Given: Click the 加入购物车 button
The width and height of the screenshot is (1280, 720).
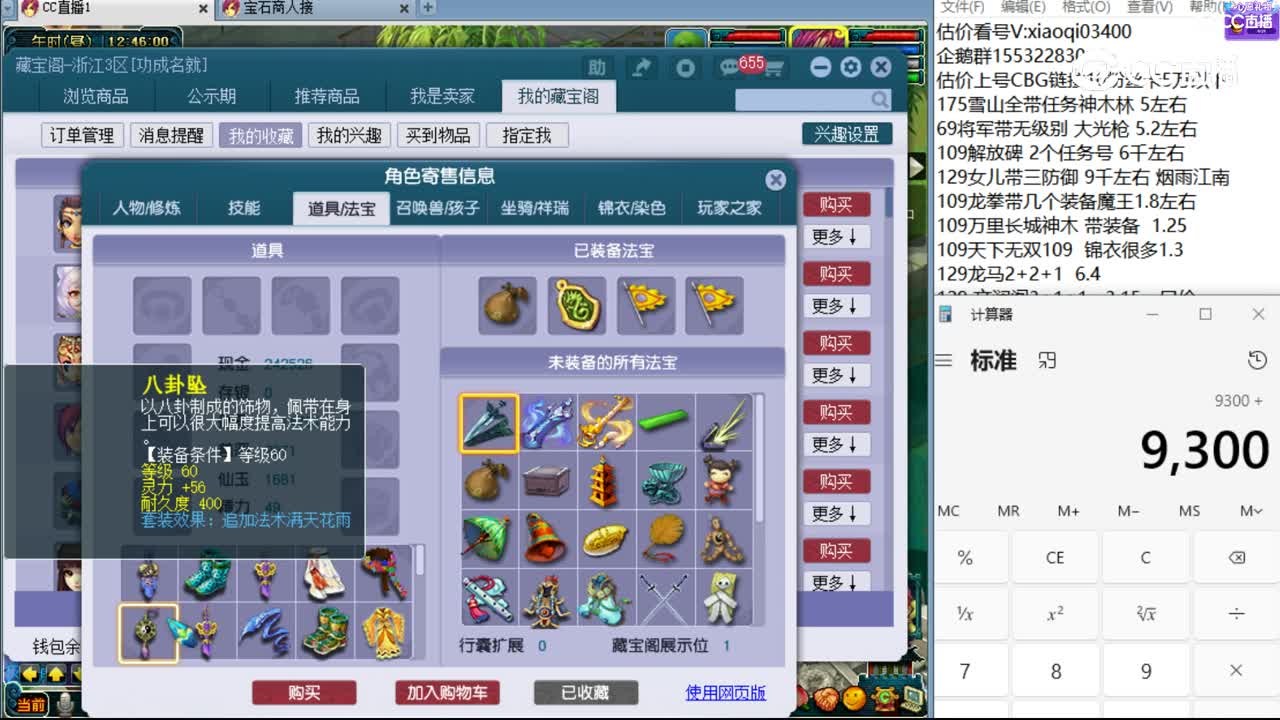Looking at the screenshot, I should tap(448, 692).
